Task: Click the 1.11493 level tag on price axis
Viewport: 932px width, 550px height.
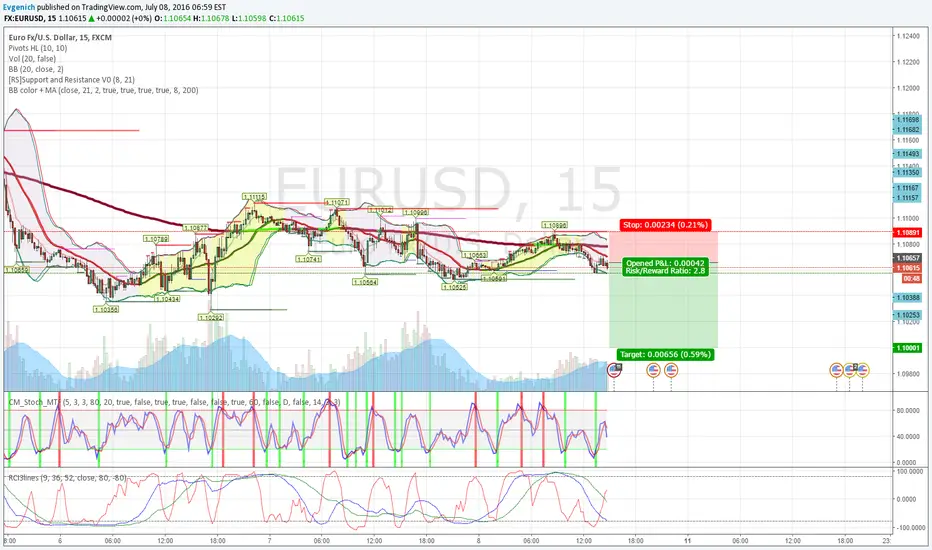Action: (x=907, y=154)
